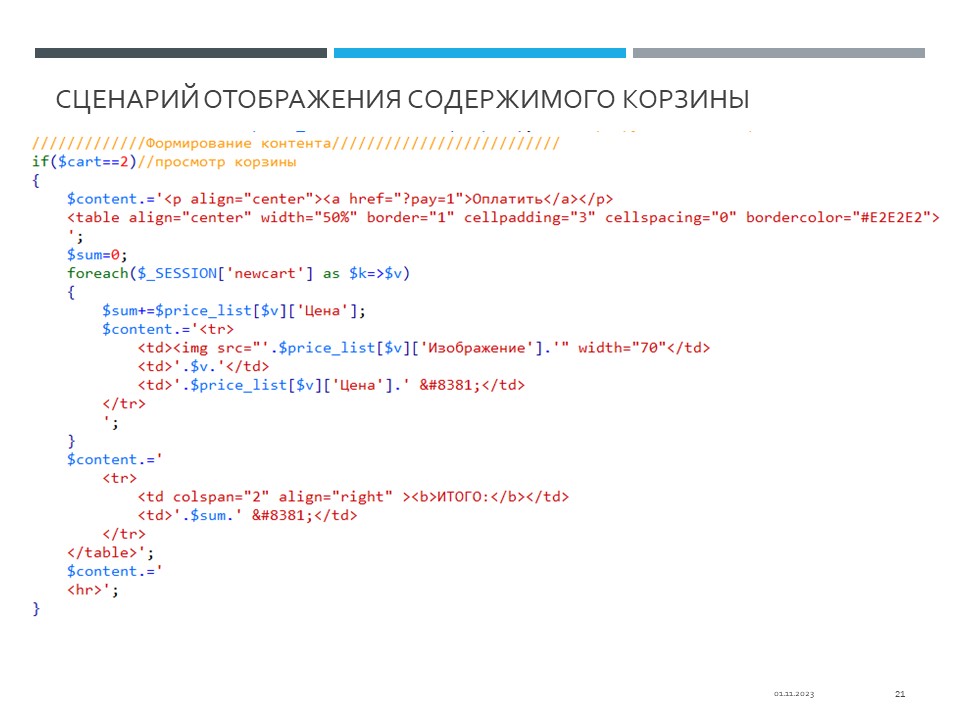Click the orange 'Формирование контента' comment line
The height and width of the screenshot is (720, 960).
click(x=296, y=143)
